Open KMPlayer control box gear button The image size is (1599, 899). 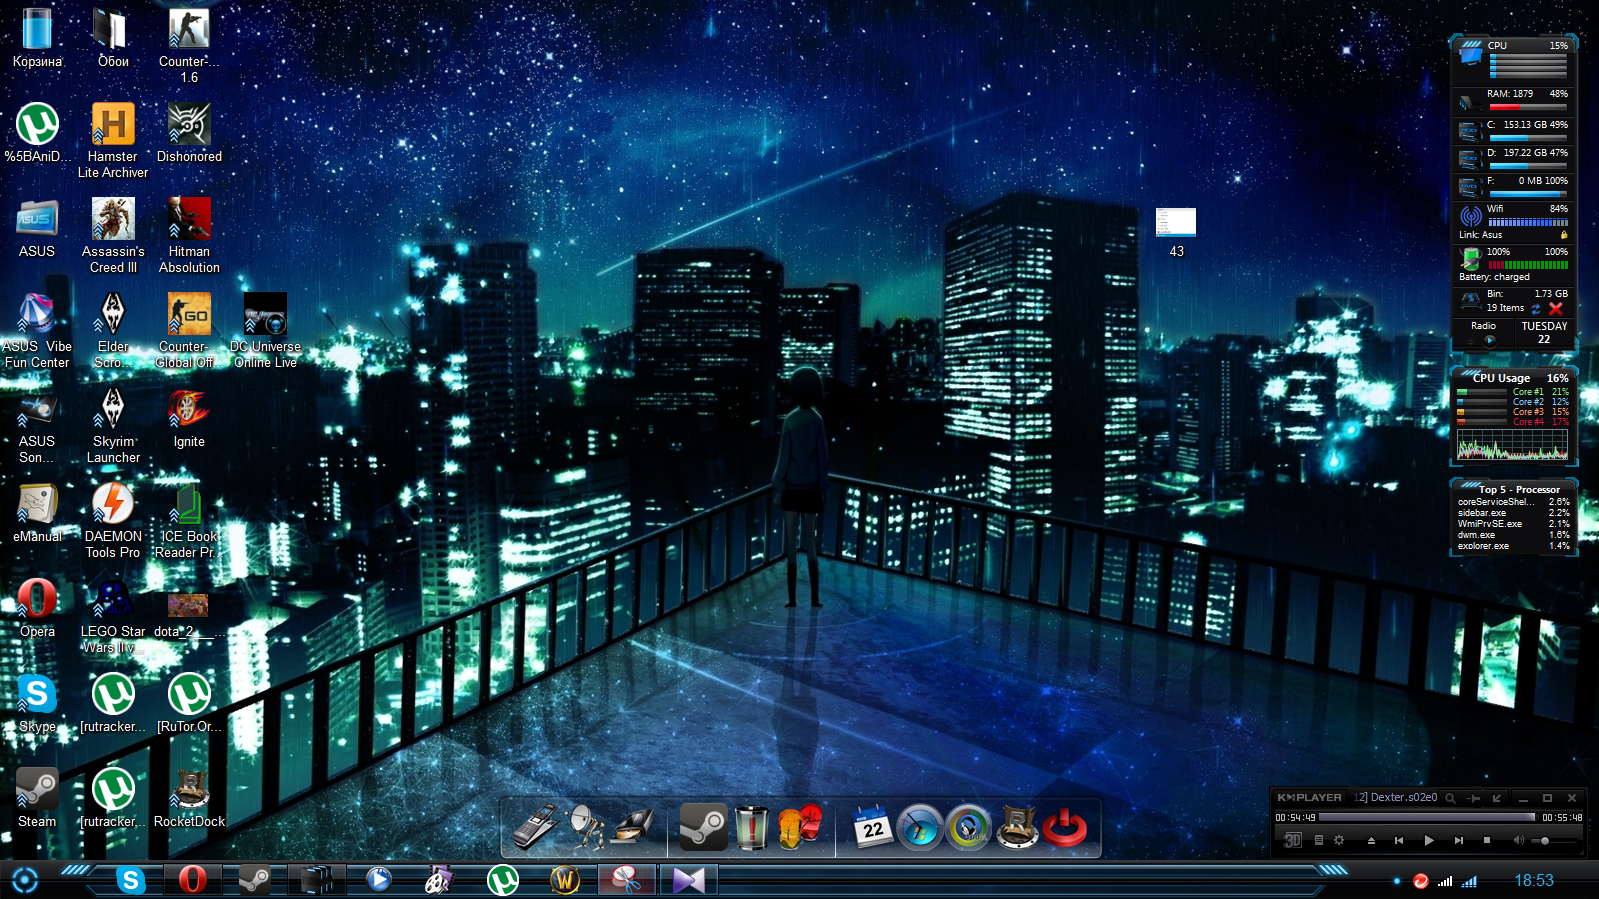1339,840
